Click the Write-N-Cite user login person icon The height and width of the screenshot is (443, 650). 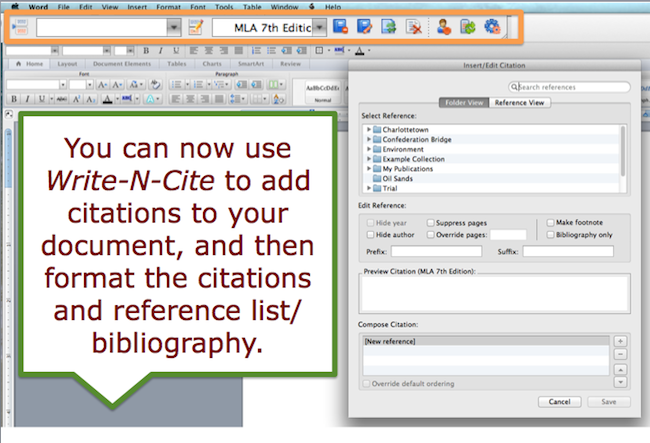point(444,27)
